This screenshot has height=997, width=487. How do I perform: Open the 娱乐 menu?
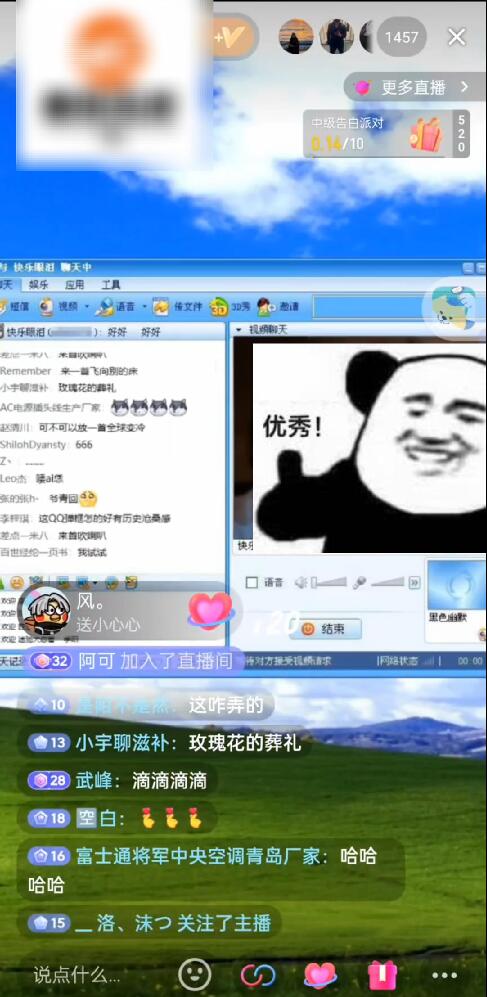pos(38,284)
